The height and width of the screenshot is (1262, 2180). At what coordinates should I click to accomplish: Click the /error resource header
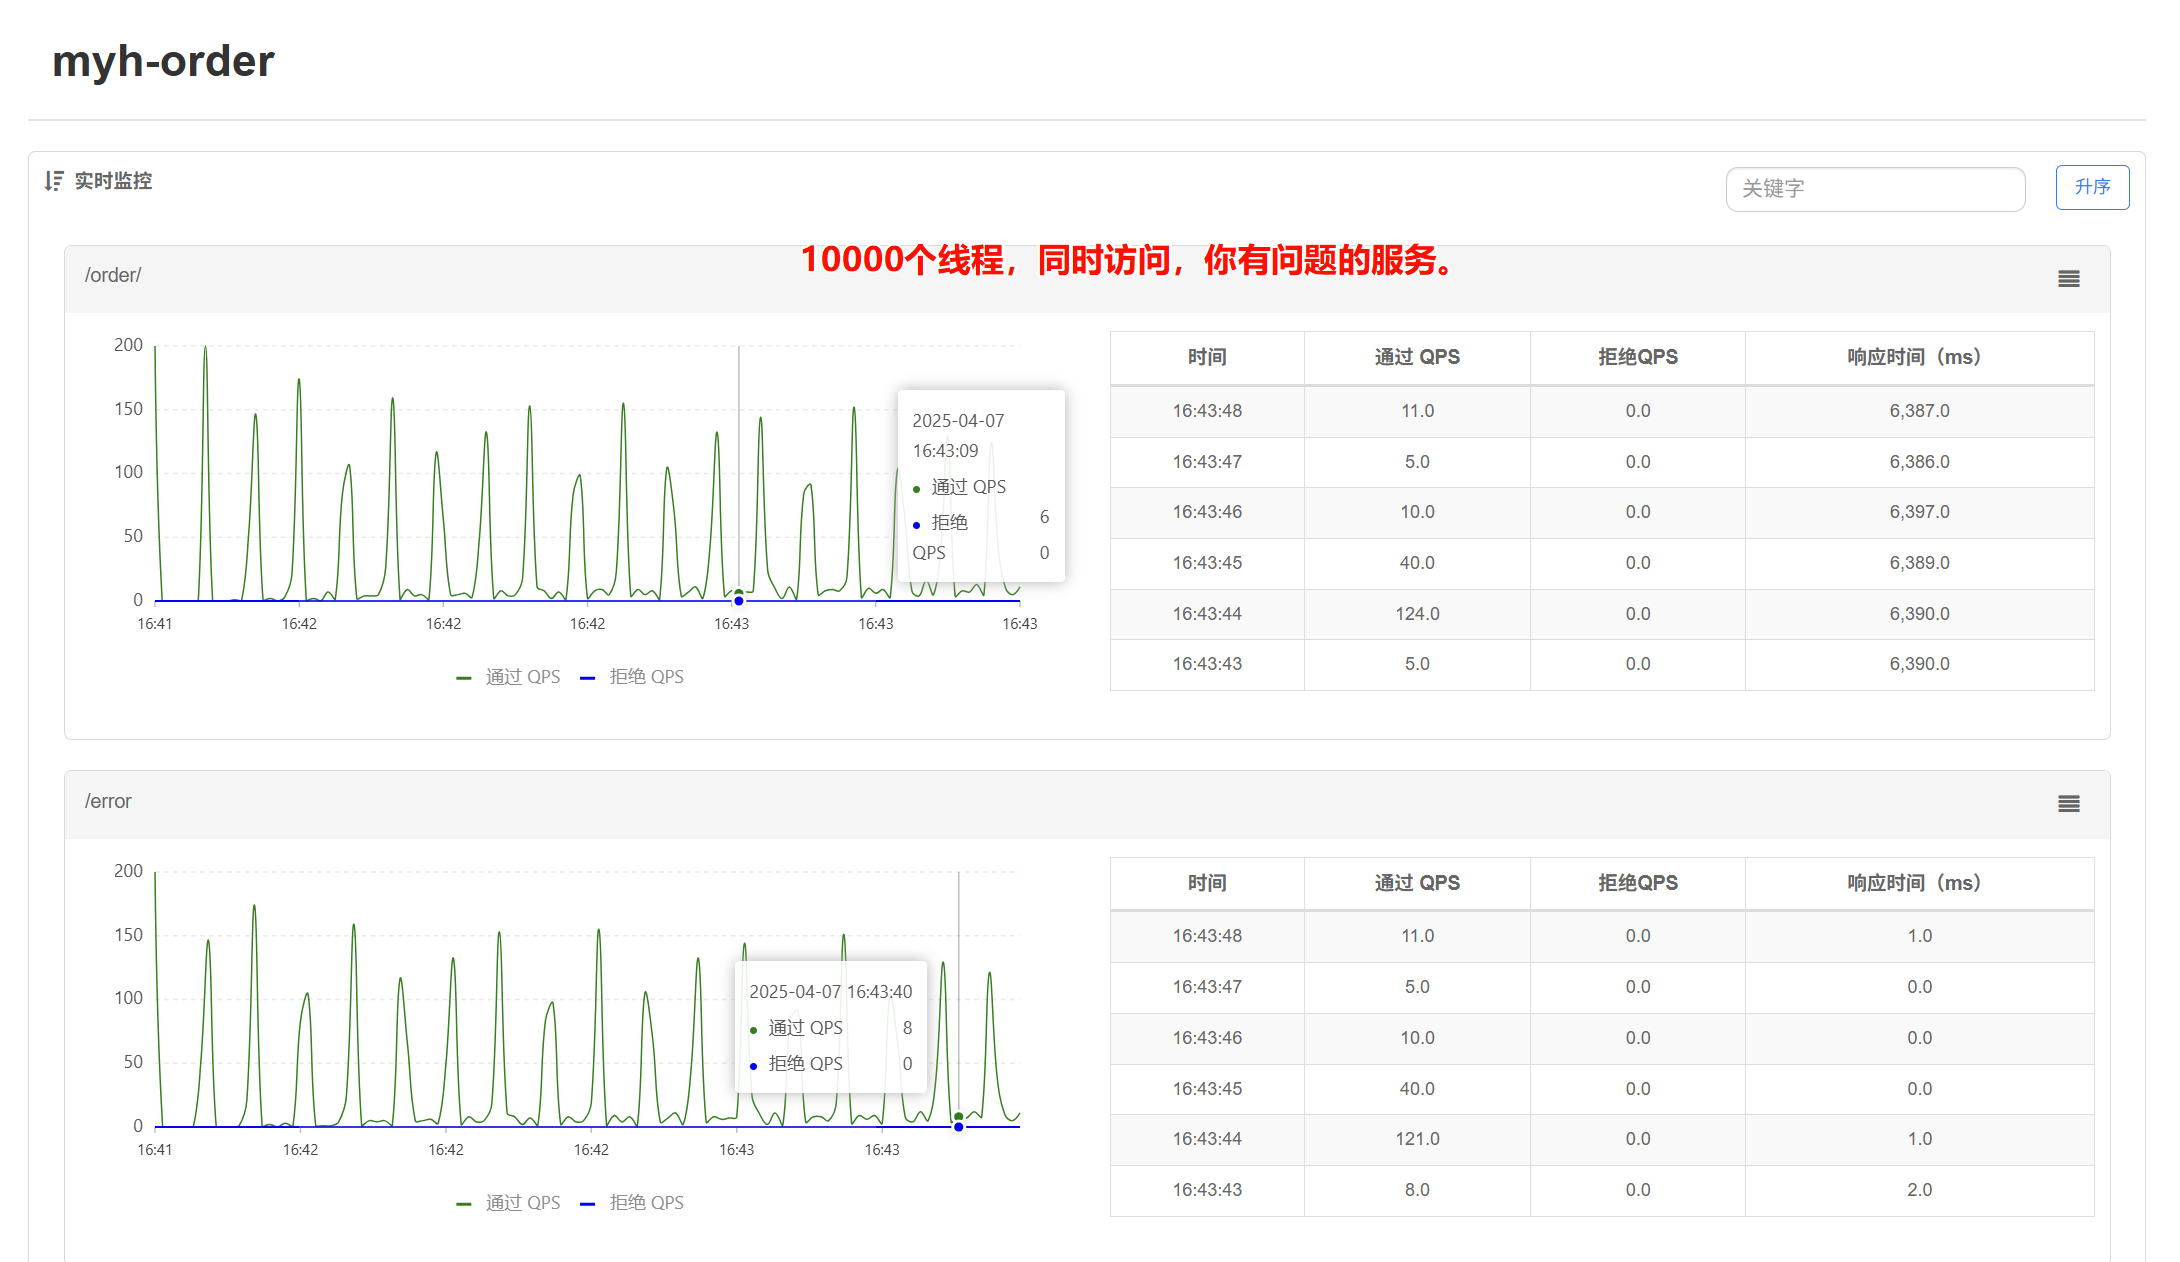pyautogui.click(x=108, y=802)
